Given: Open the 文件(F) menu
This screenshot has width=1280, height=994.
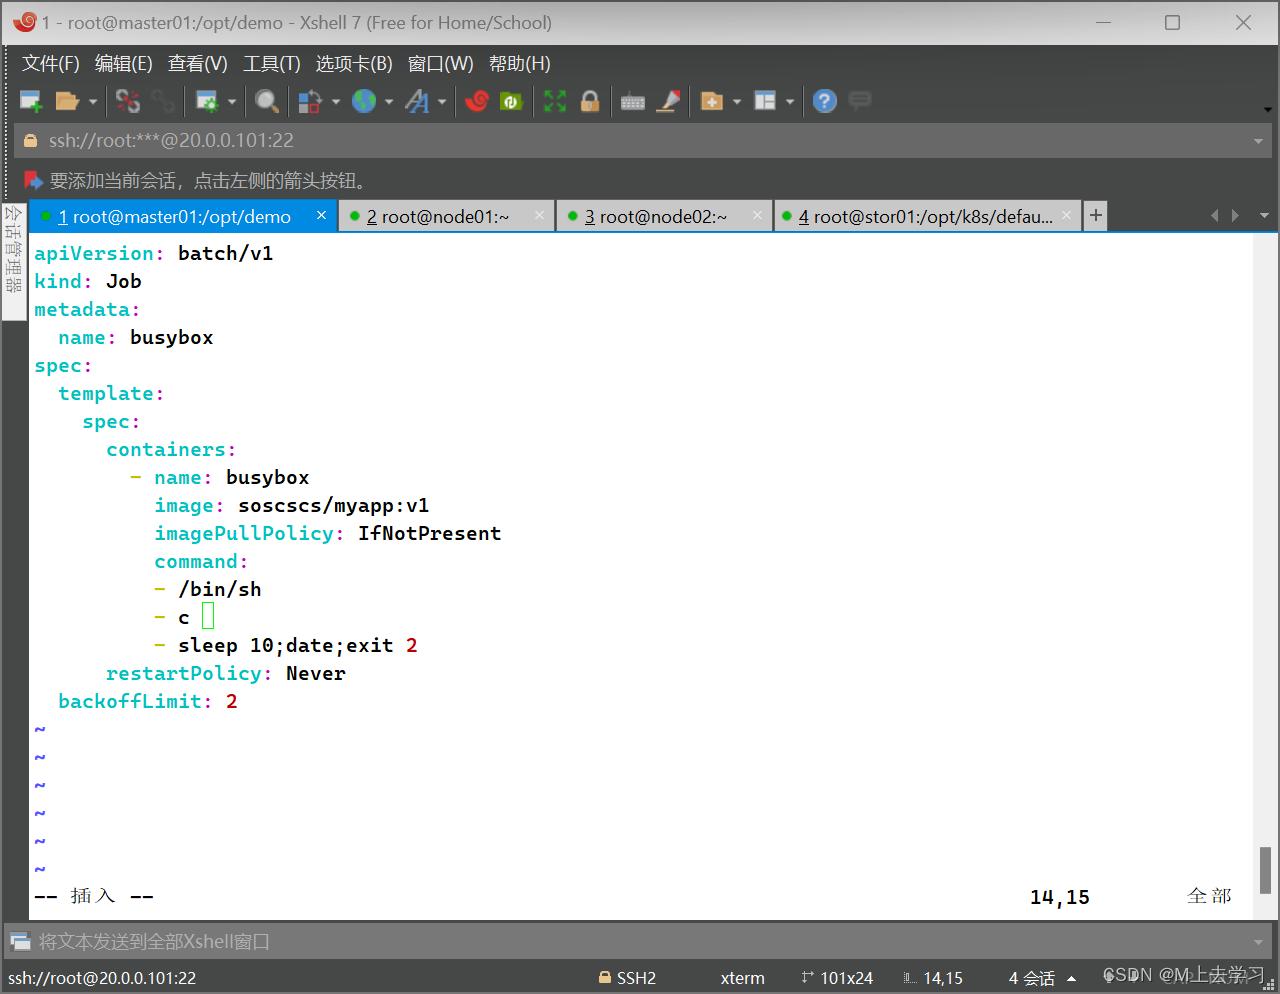Looking at the screenshot, I should pyautogui.click(x=51, y=64).
